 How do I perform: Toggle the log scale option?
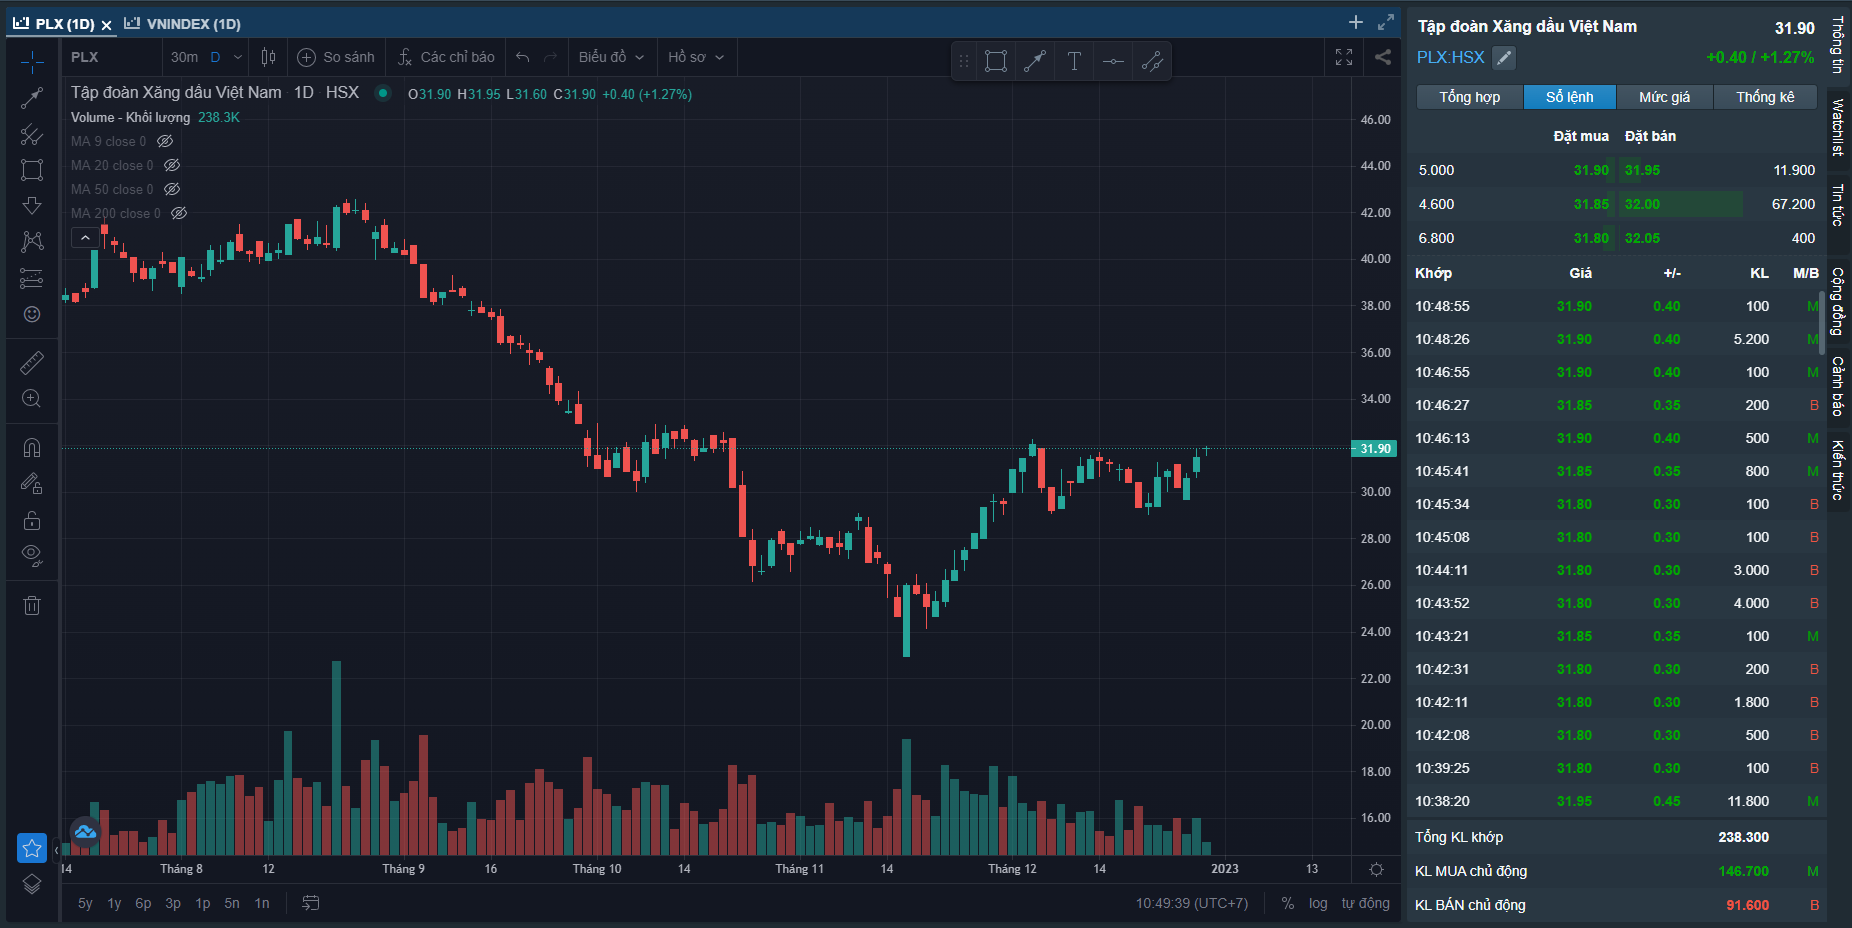[1318, 903]
